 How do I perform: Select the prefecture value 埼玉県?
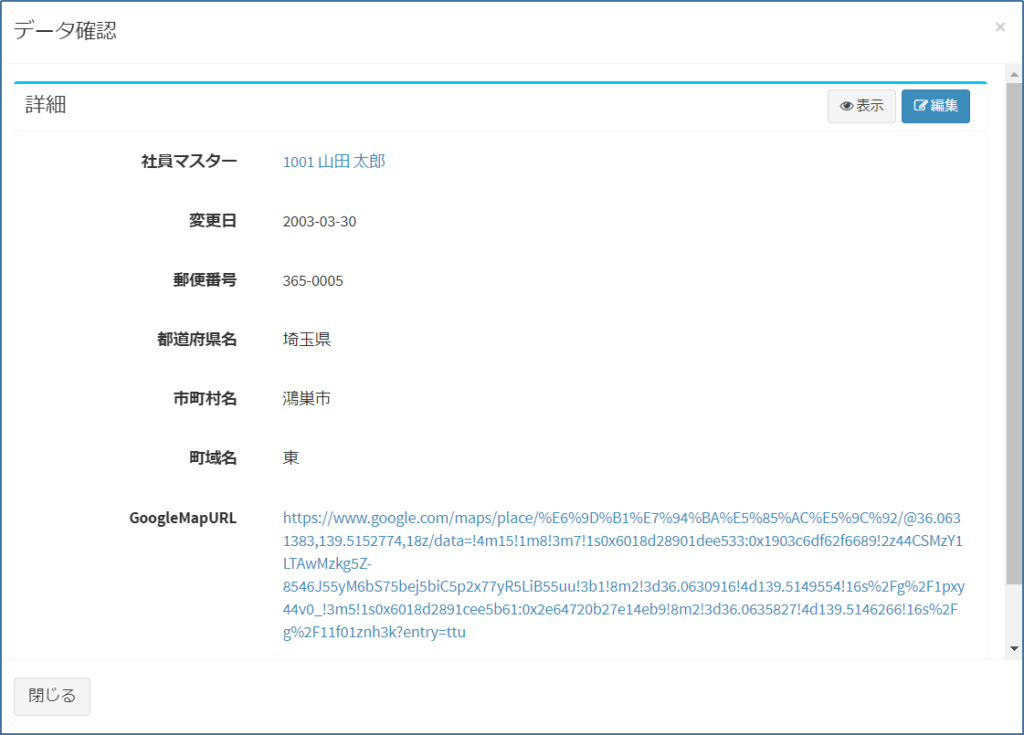pyautogui.click(x=306, y=339)
